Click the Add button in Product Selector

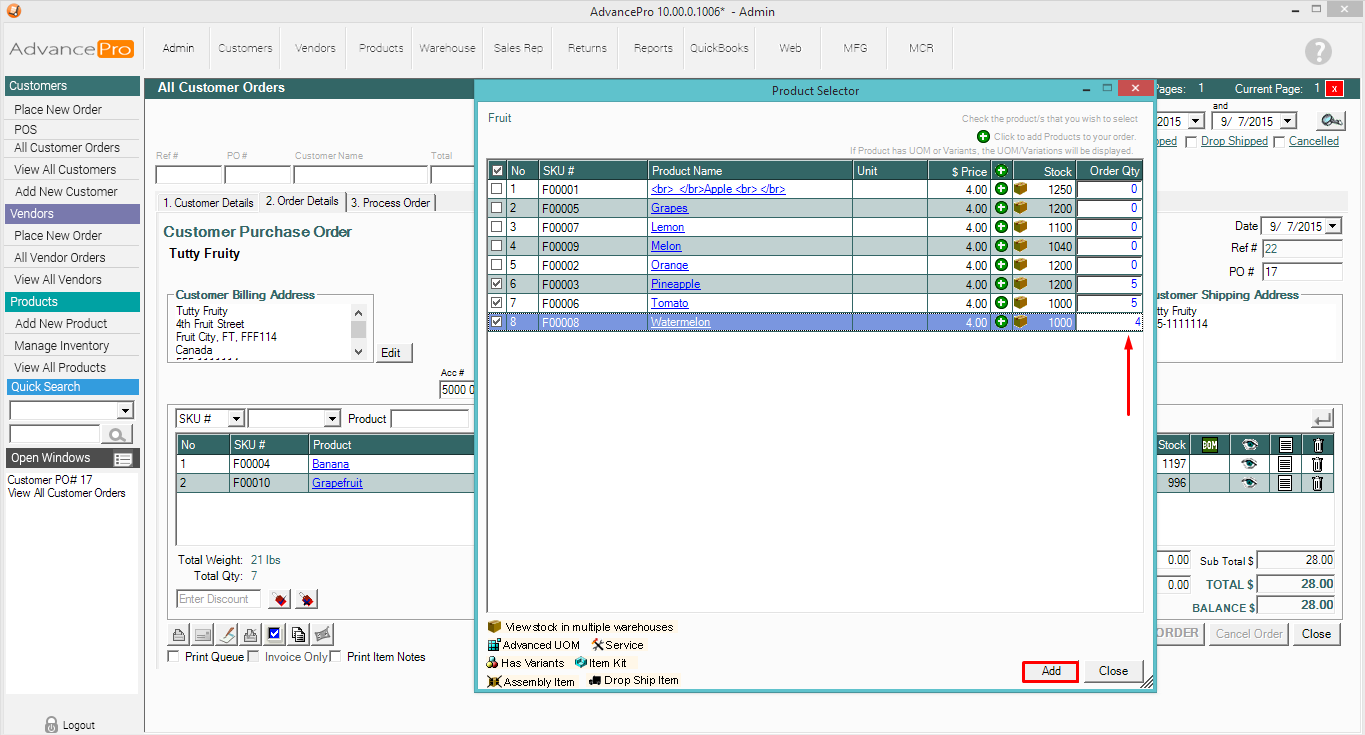click(x=1050, y=671)
